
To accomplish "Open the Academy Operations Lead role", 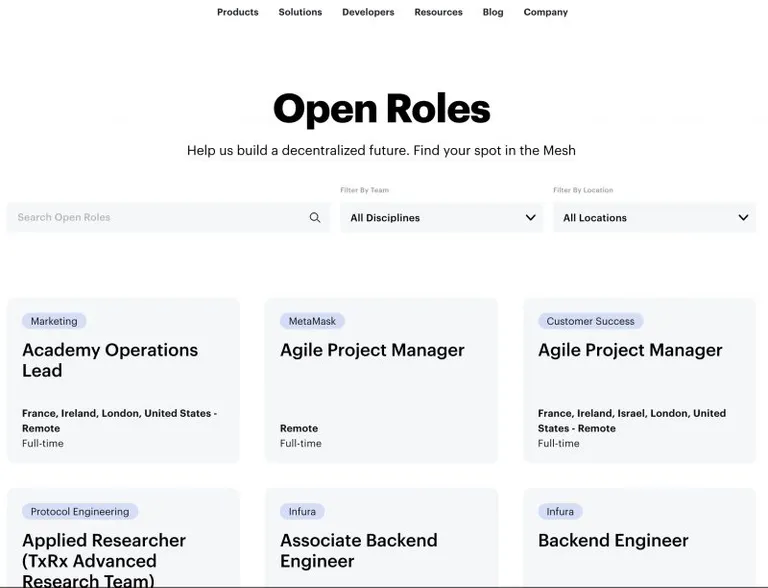I will (123, 380).
